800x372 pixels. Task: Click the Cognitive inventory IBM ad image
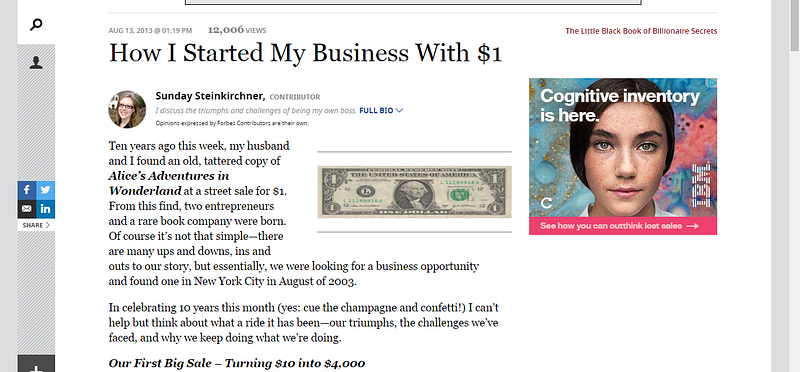pyautogui.click(x=623, y=148)
